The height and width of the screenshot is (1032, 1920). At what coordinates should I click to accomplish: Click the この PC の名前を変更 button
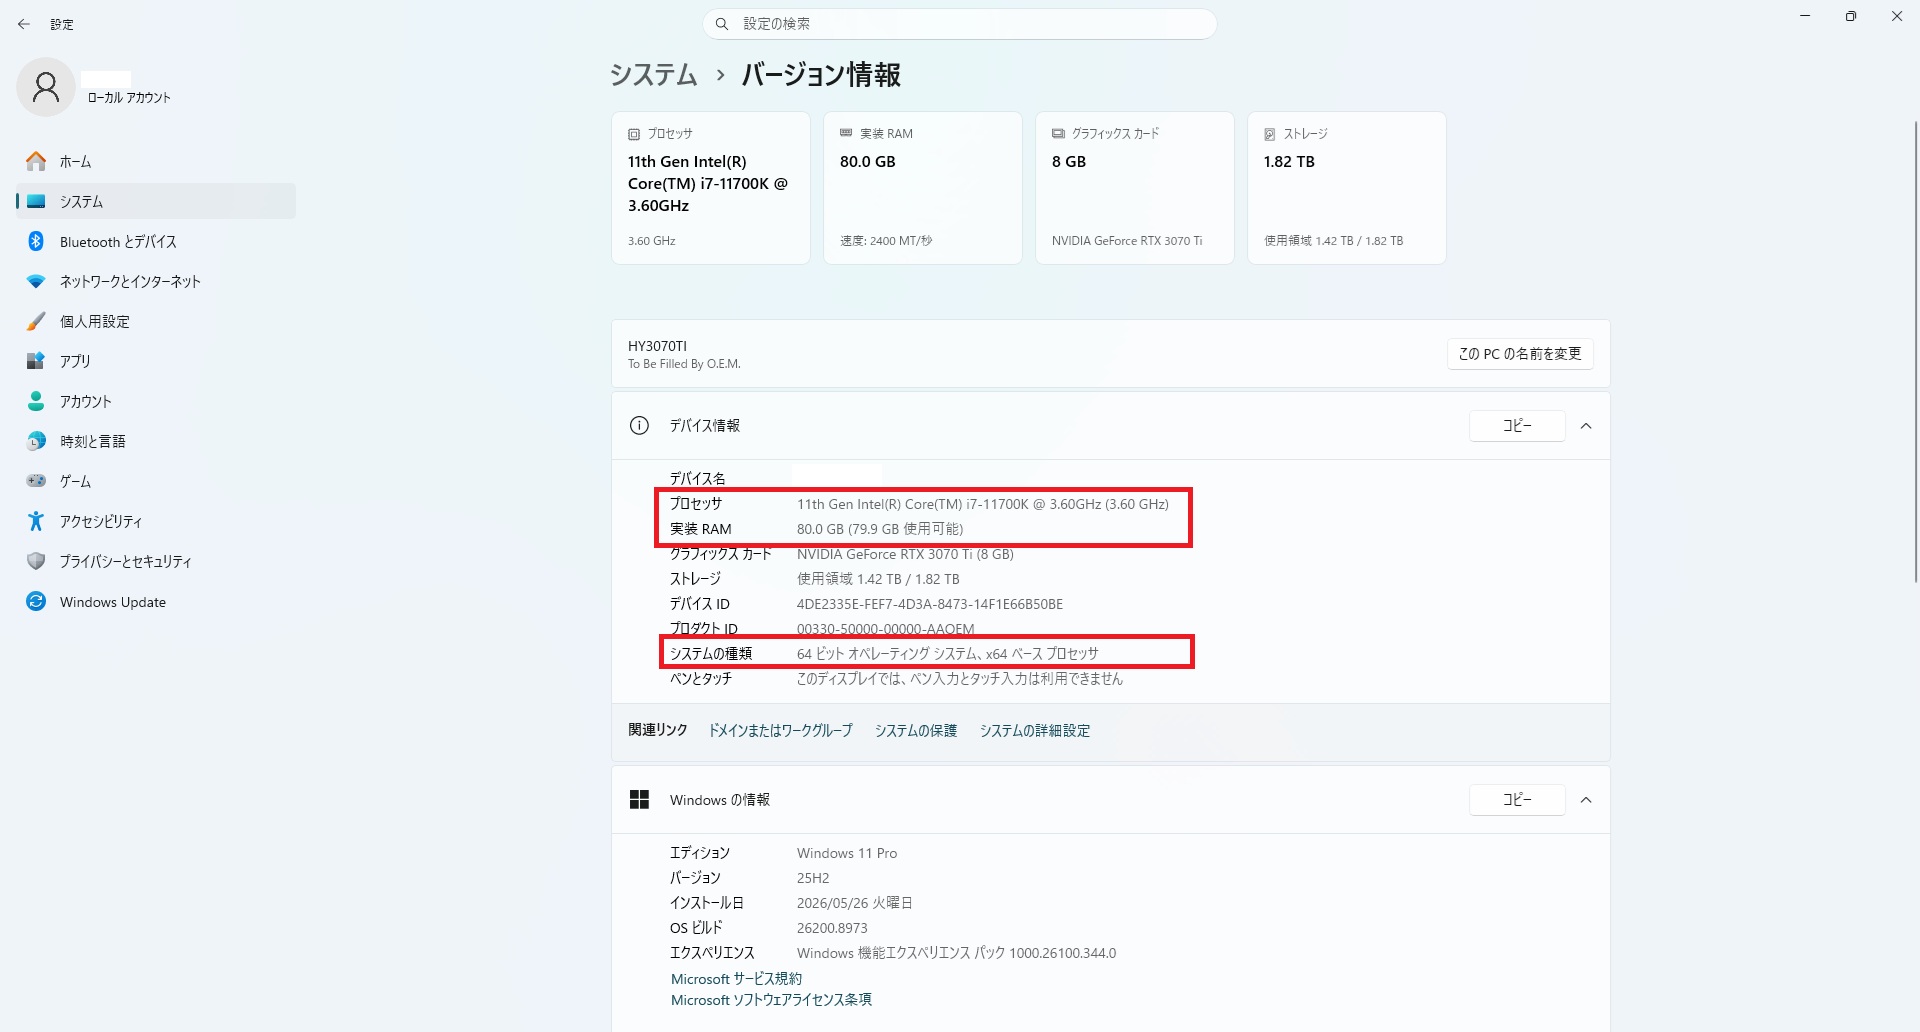[1520, 354]
